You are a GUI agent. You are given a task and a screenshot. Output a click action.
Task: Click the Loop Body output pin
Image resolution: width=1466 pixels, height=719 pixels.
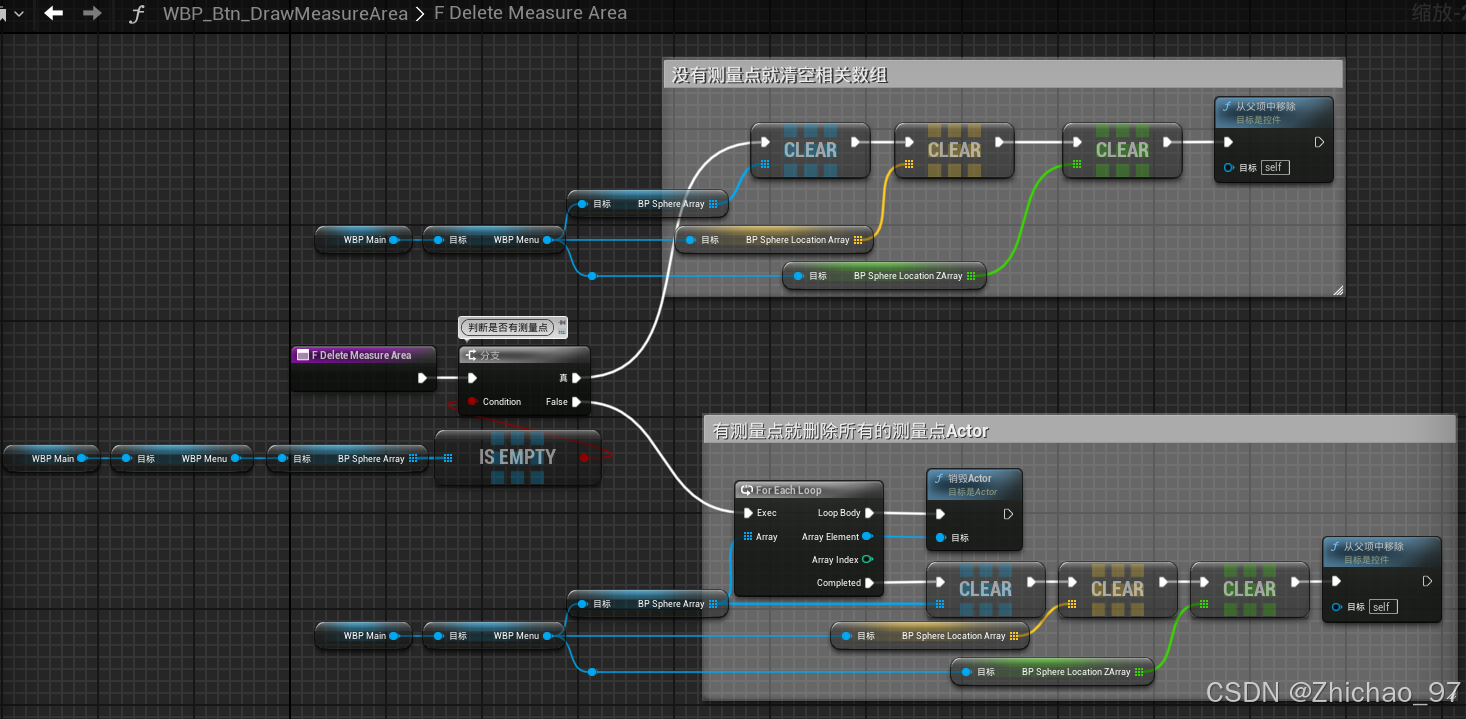tap(869, 513)
